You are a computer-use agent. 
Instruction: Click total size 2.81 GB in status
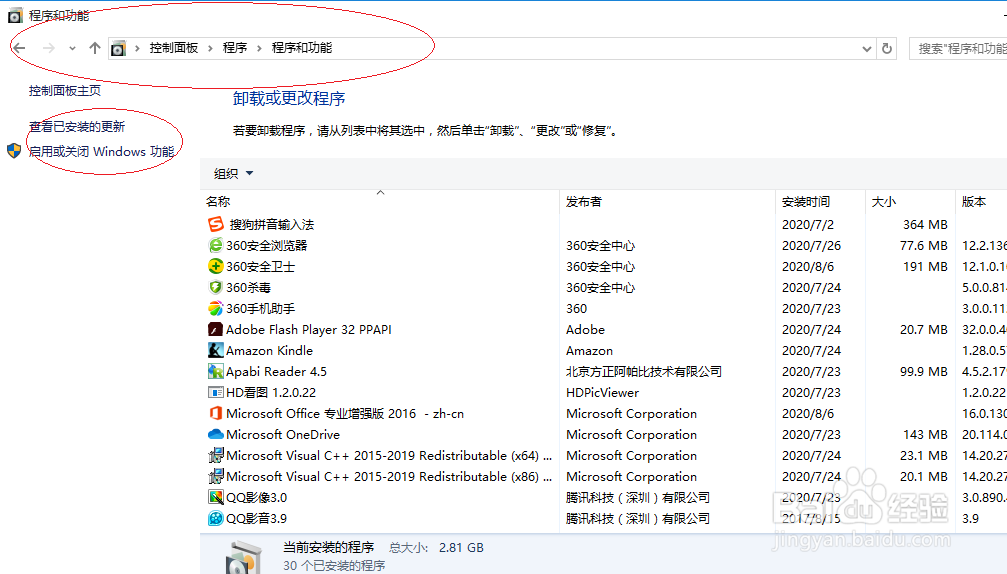click(461, 548)
